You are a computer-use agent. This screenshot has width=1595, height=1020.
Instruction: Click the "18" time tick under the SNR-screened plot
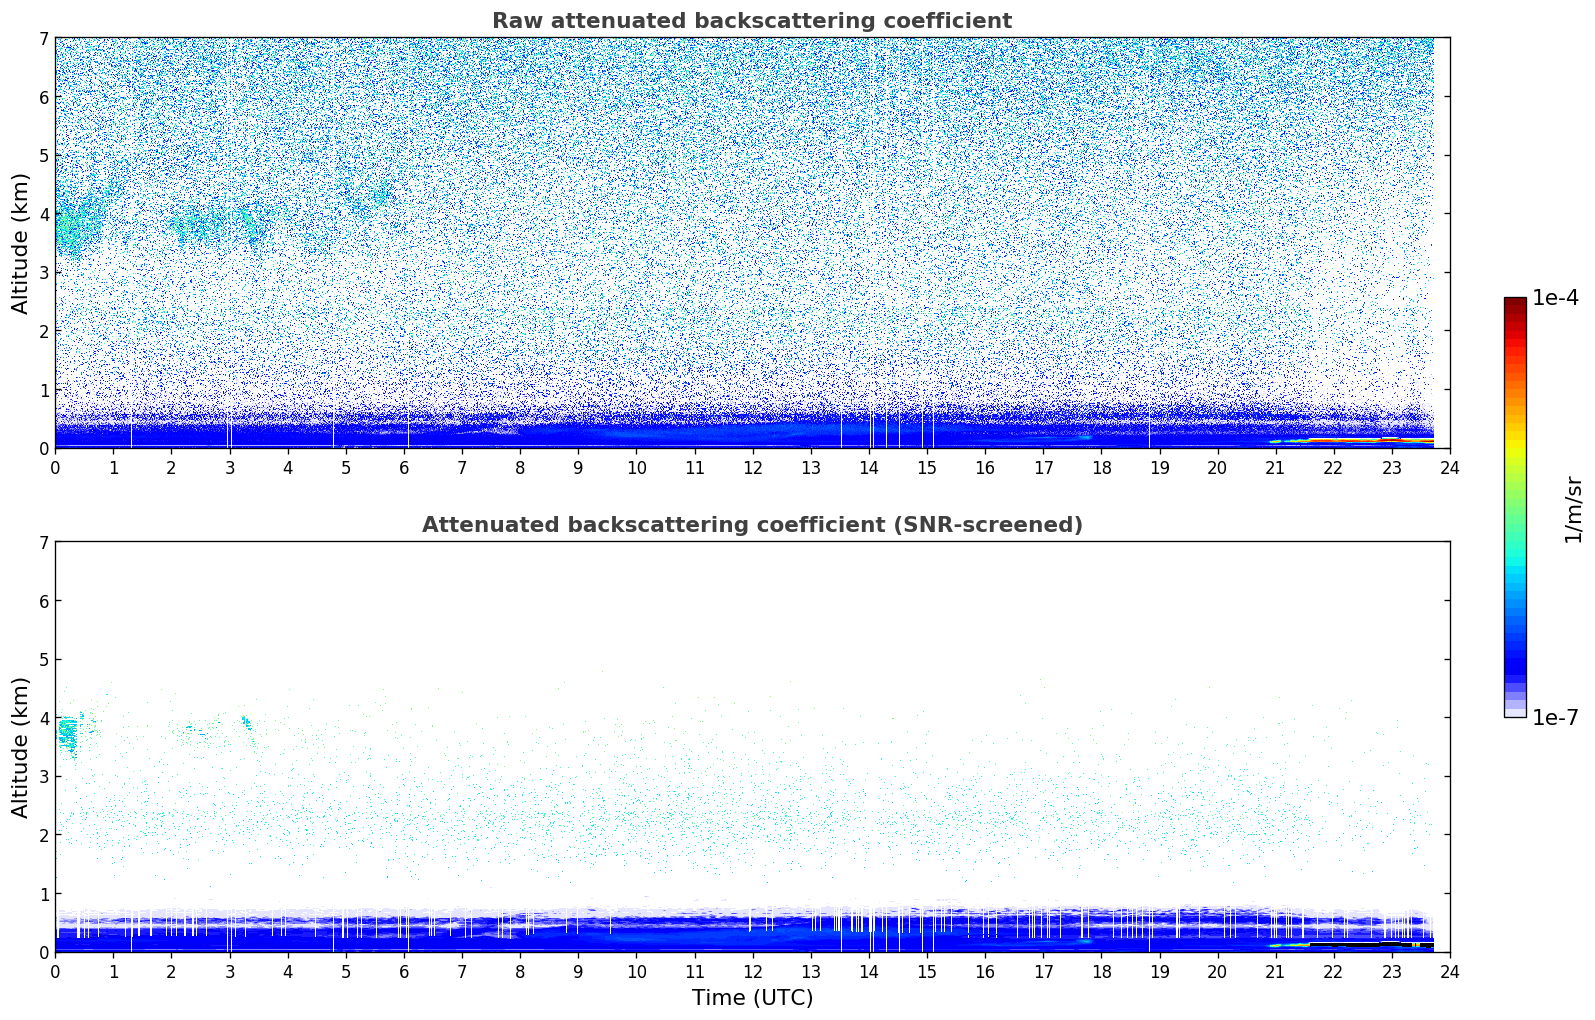[1101, 971]
